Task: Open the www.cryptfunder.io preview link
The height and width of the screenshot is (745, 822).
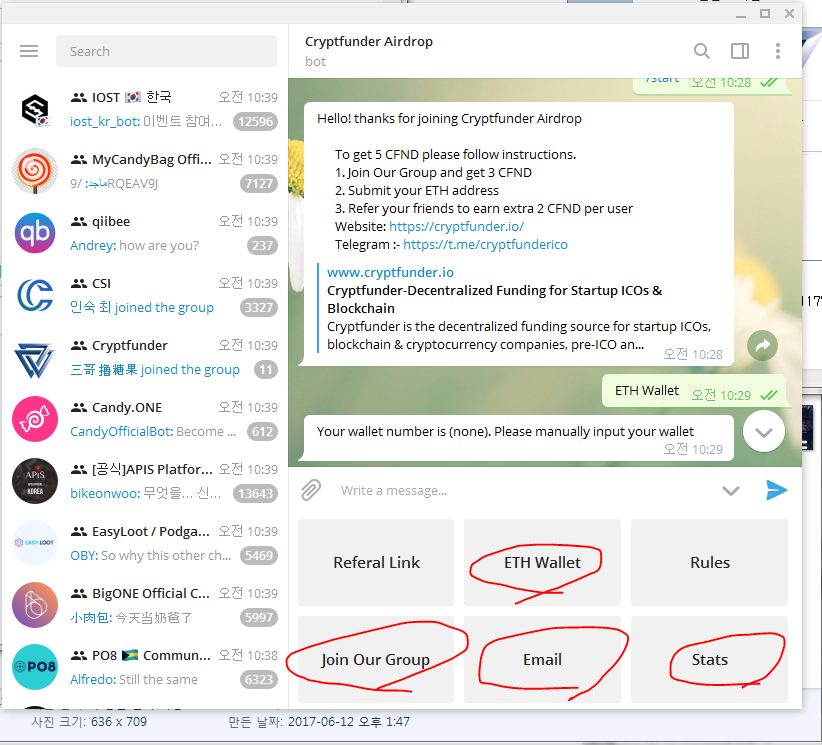Action: point(390,273)
